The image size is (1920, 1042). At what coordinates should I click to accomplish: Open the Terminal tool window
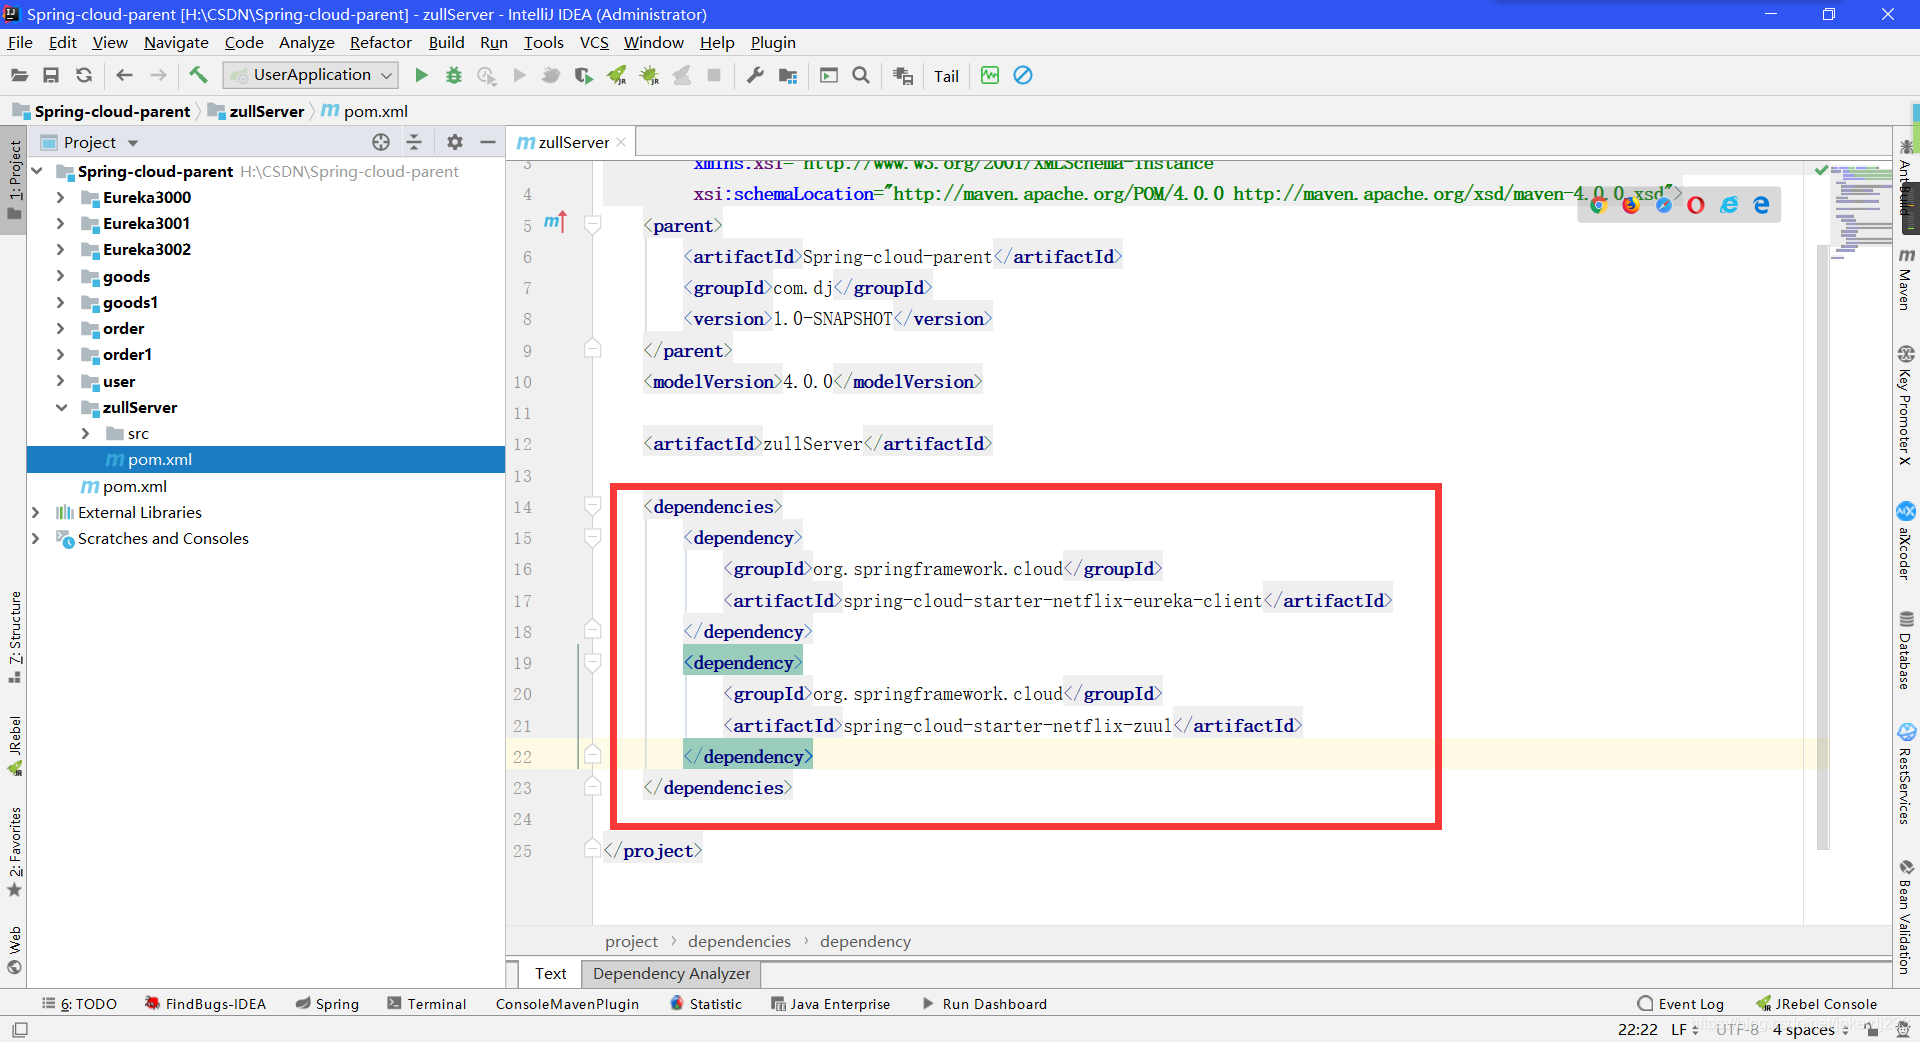click(x=427, y=1004)
